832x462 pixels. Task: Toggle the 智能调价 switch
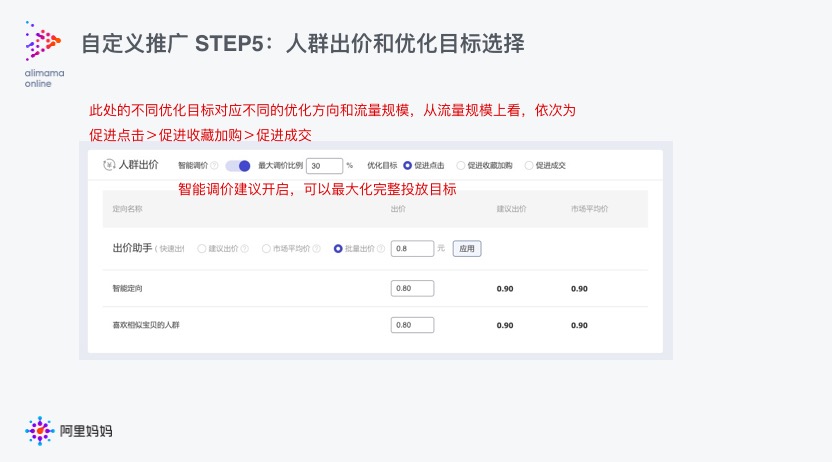(238, 166)
